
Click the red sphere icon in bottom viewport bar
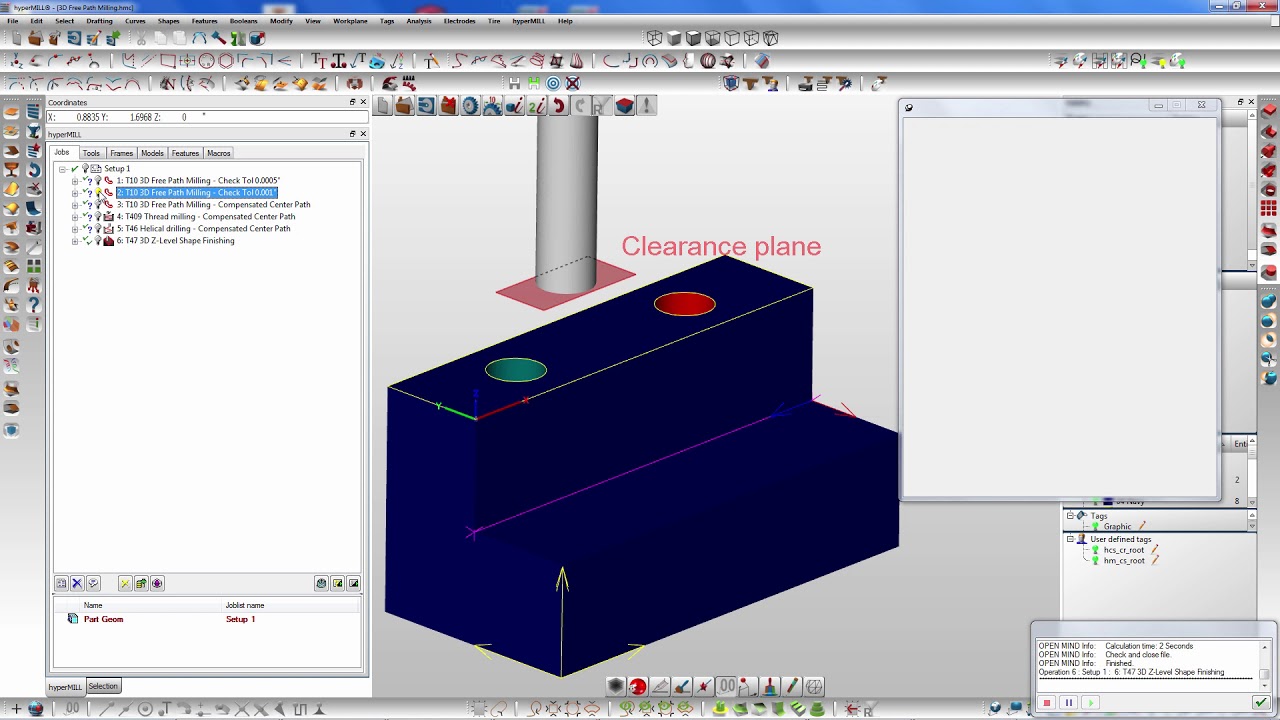(637, 686)
